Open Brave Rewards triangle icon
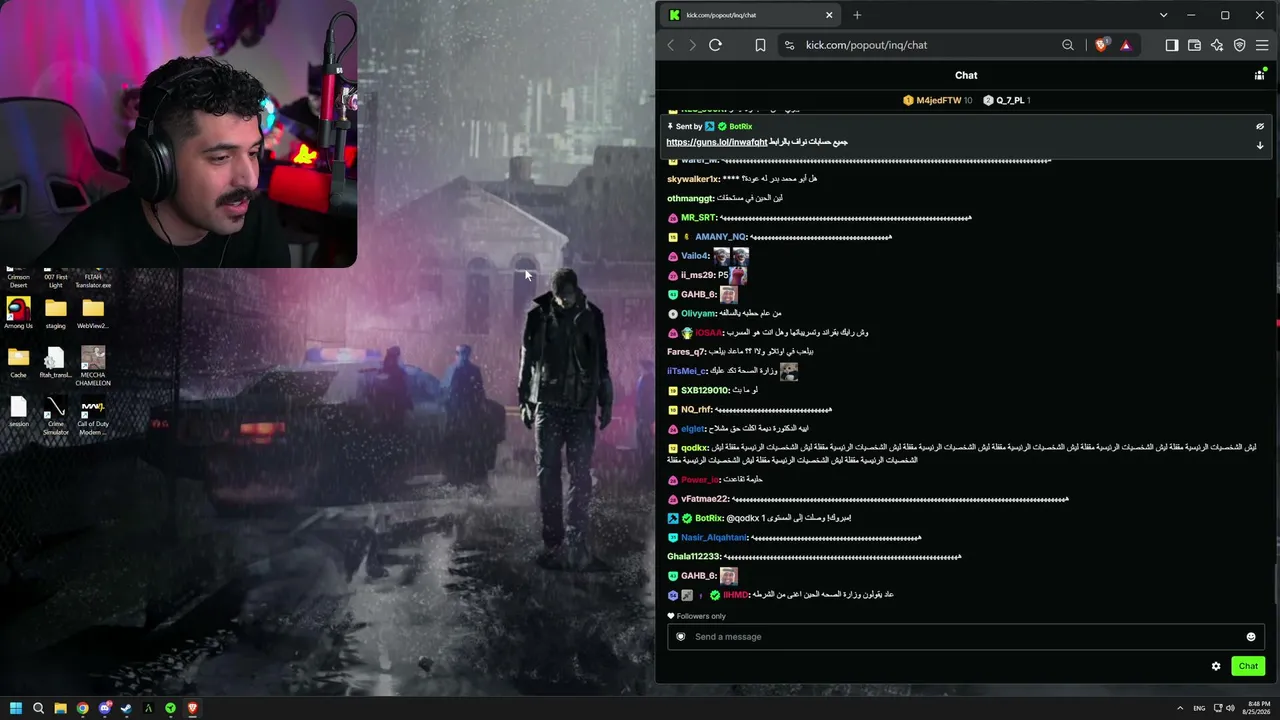The image size is (1280, 720). coord(1125,45)
